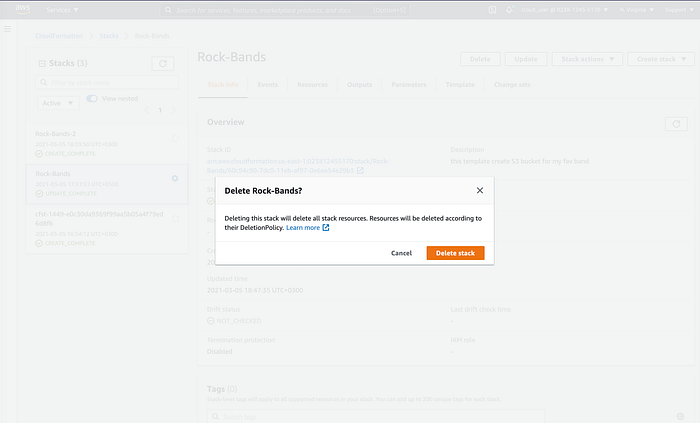Focus the AWS services search field
This screenshot has width=700, height=423.
285,10
